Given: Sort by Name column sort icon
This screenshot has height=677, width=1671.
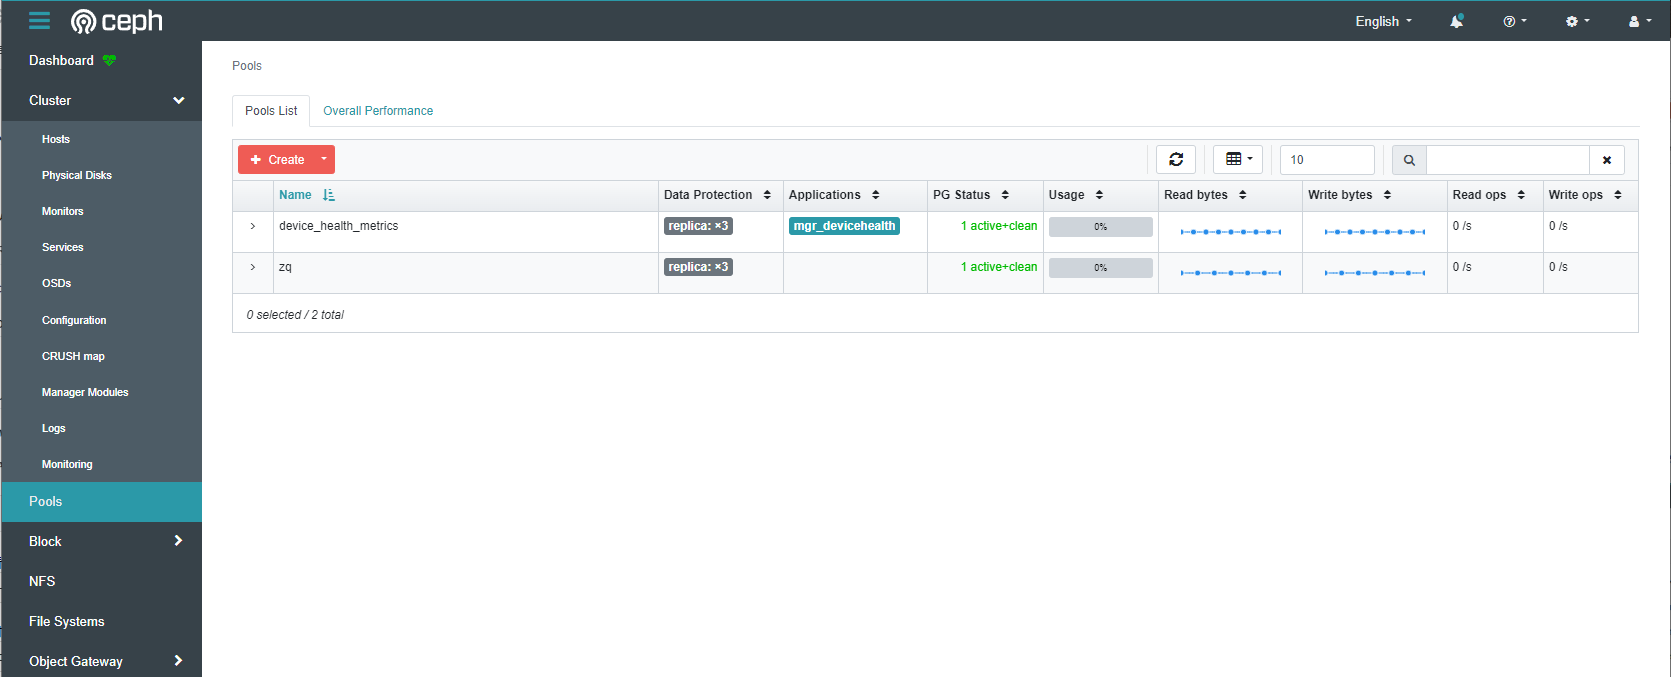Looking at the screenshot, I should click(x=329, y=195).
